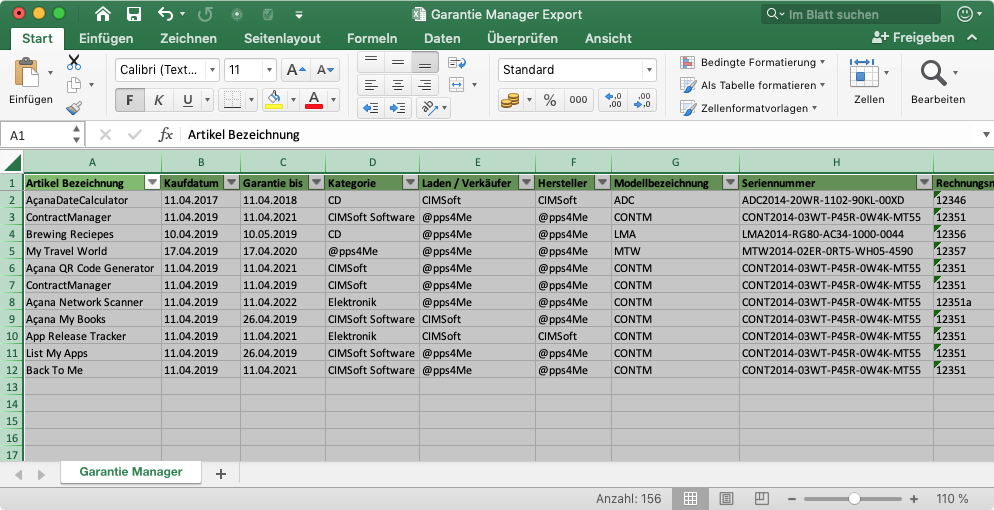The image size is (994, 510).
Task: Open filter dropdown for Garantie bis
Action: click(316, 182)
